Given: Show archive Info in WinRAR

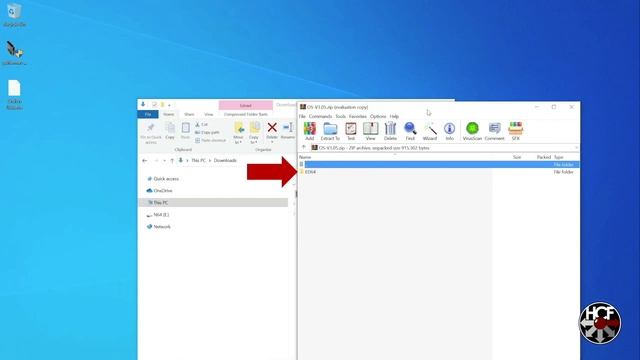Looking at the screenshot, I should click(x=449, y=131).
